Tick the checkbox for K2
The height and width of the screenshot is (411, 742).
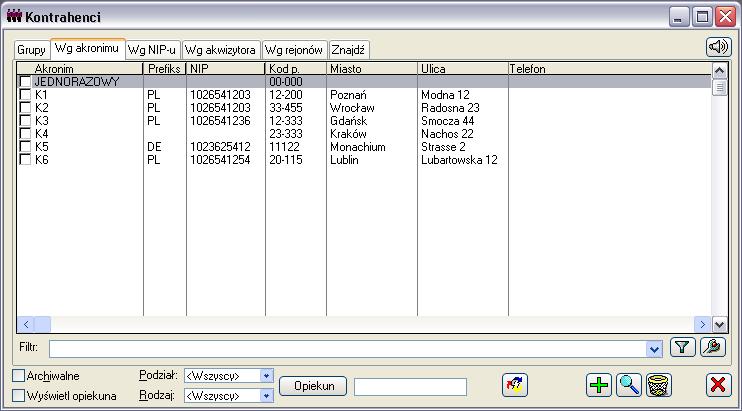(x=25, y=108)
